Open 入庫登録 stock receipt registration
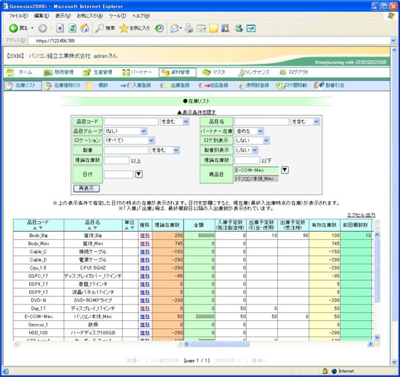 pos(135,85)
